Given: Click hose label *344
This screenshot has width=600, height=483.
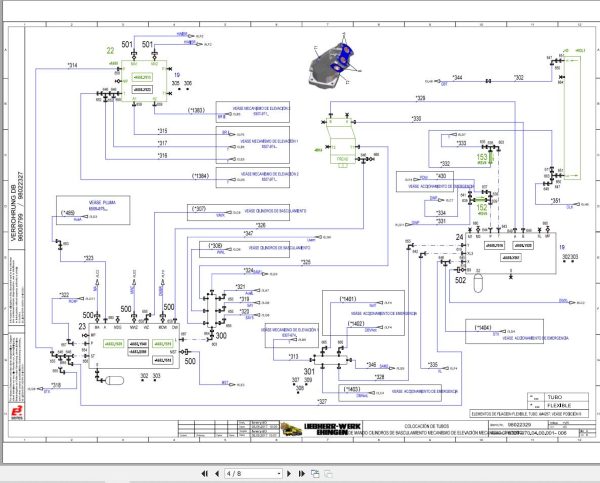Looking at the screenshot, I should click(457, 77).
